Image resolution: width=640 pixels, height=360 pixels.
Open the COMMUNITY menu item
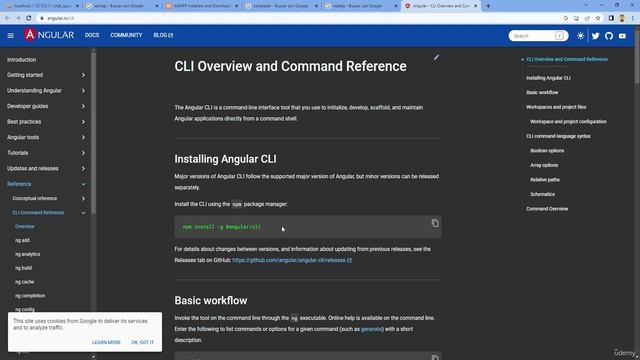(126, 35)
